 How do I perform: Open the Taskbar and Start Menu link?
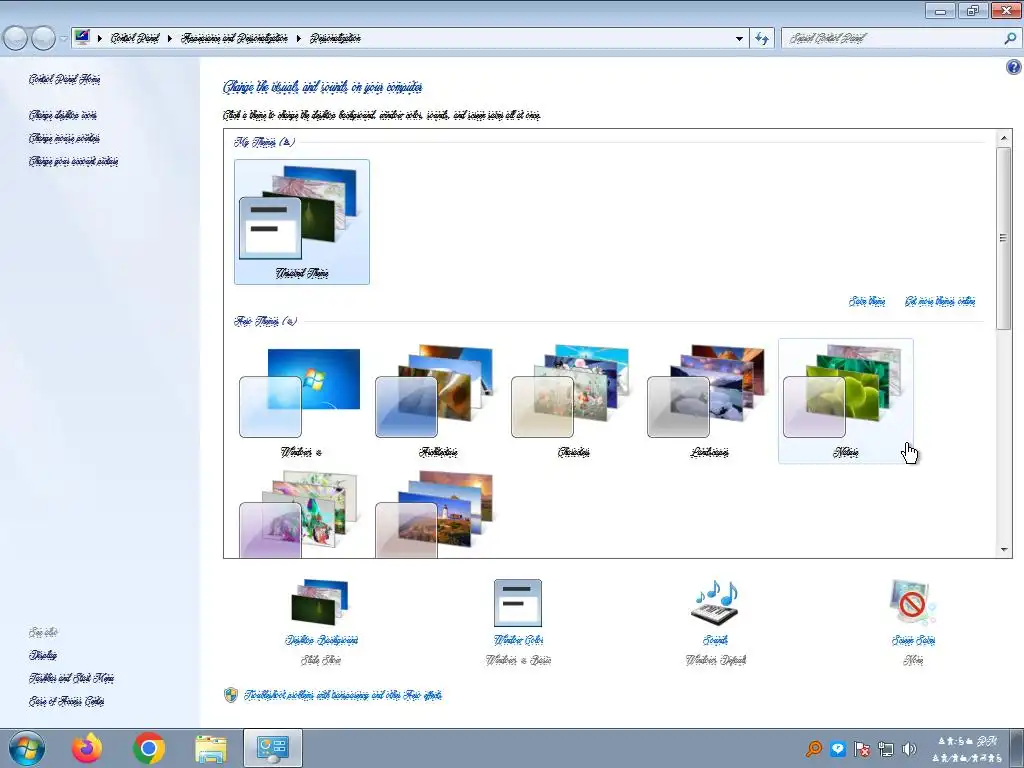(71, 678)
